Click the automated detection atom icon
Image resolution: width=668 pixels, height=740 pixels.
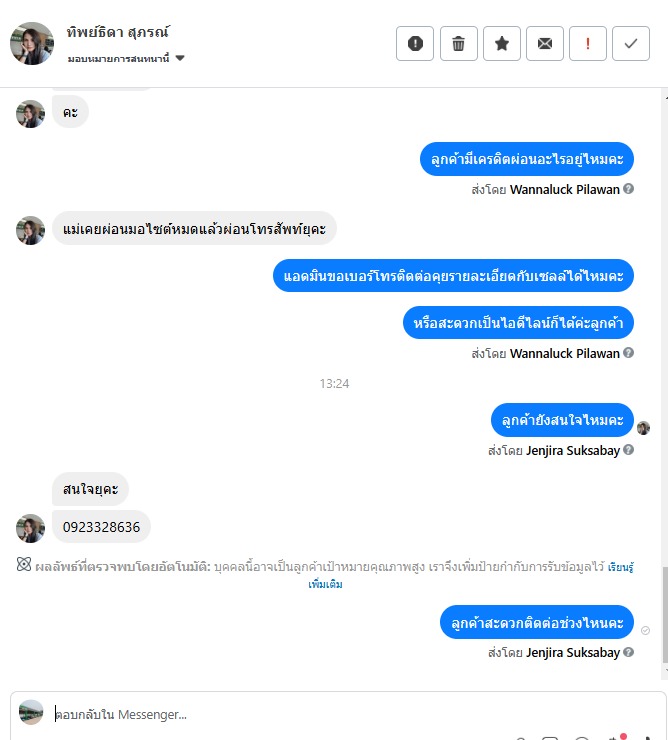24,564
